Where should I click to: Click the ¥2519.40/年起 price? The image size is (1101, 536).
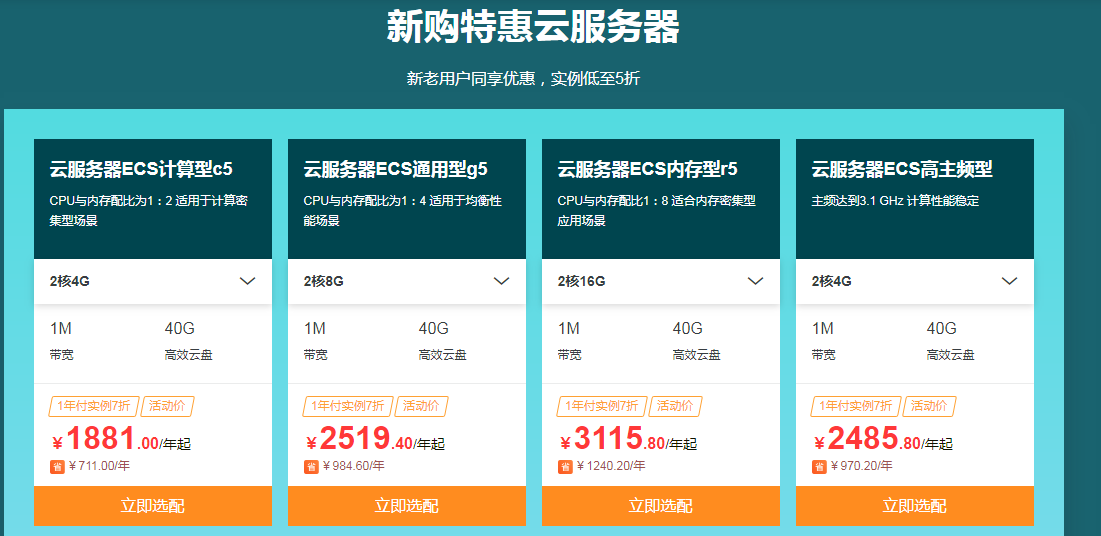pyautogui.click(x=375, y=439)
